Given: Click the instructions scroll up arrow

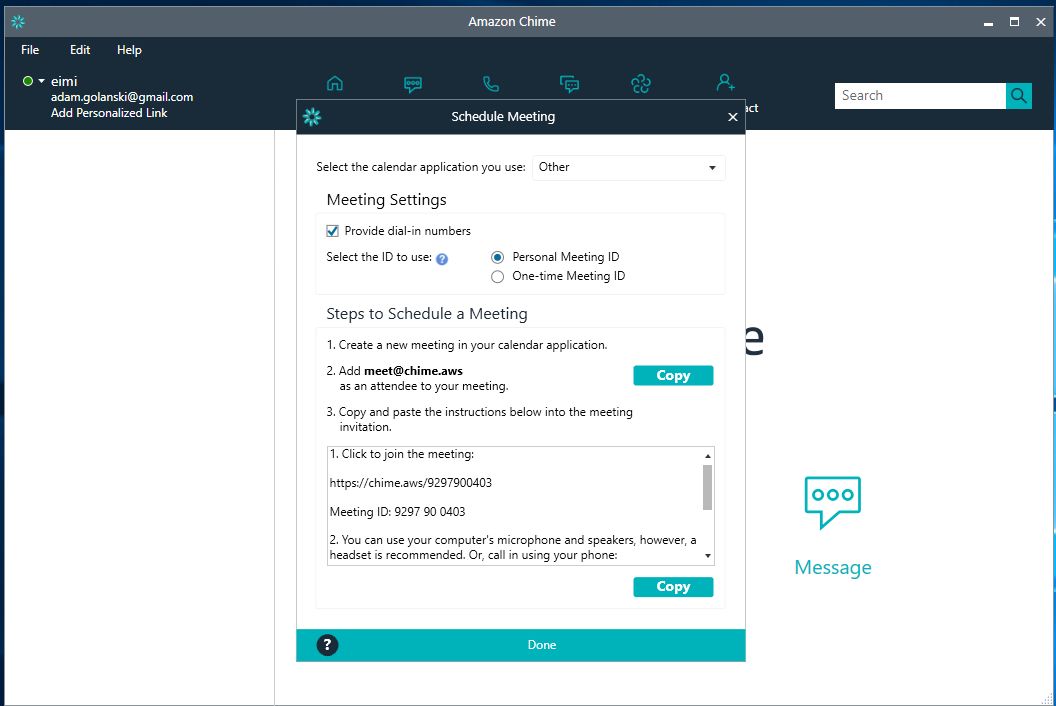Looking at the screenshot, I should (707, 456).
